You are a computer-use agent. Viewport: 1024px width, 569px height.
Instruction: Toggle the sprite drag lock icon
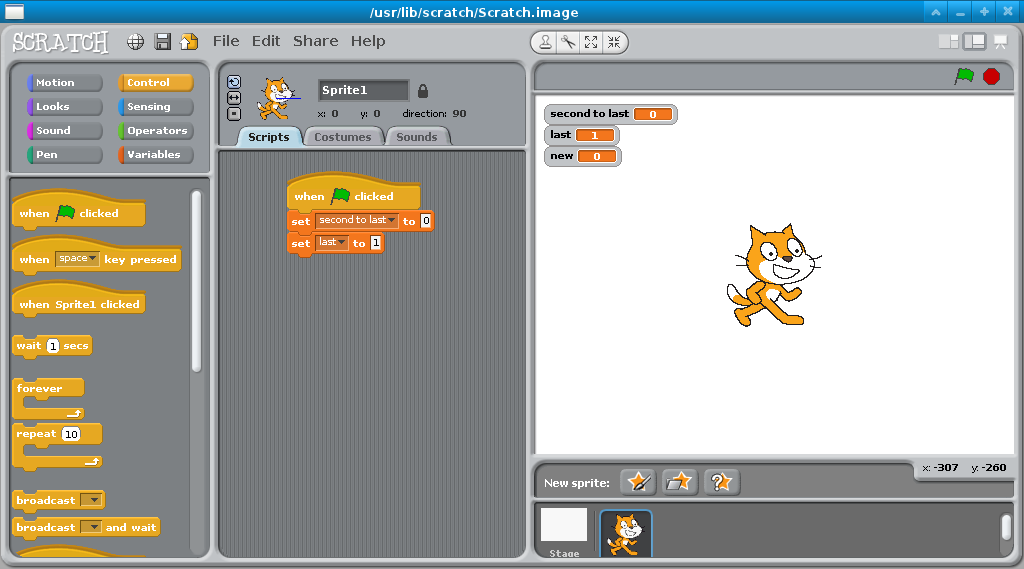click(x=422, y=91)
